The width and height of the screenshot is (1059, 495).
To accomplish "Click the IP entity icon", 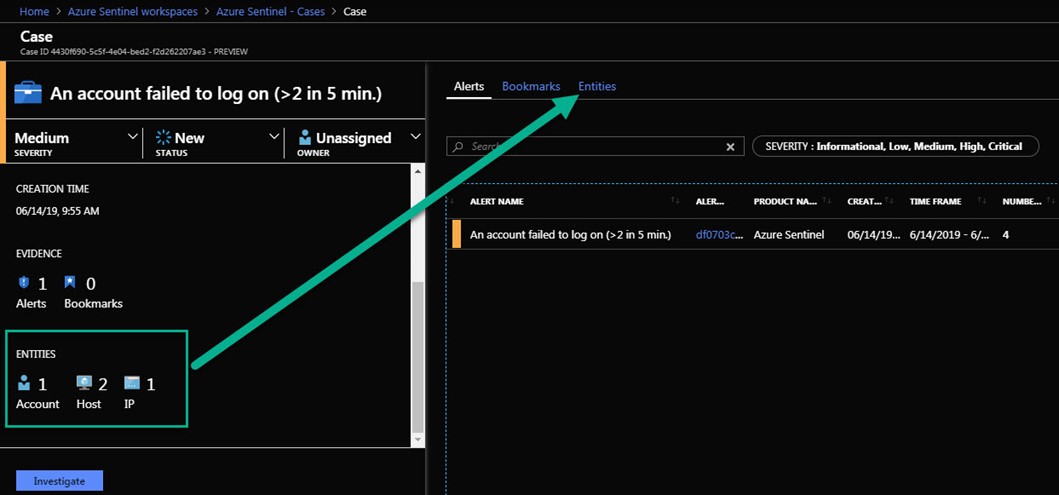I will pyautogui.click(x=132, y=383).
